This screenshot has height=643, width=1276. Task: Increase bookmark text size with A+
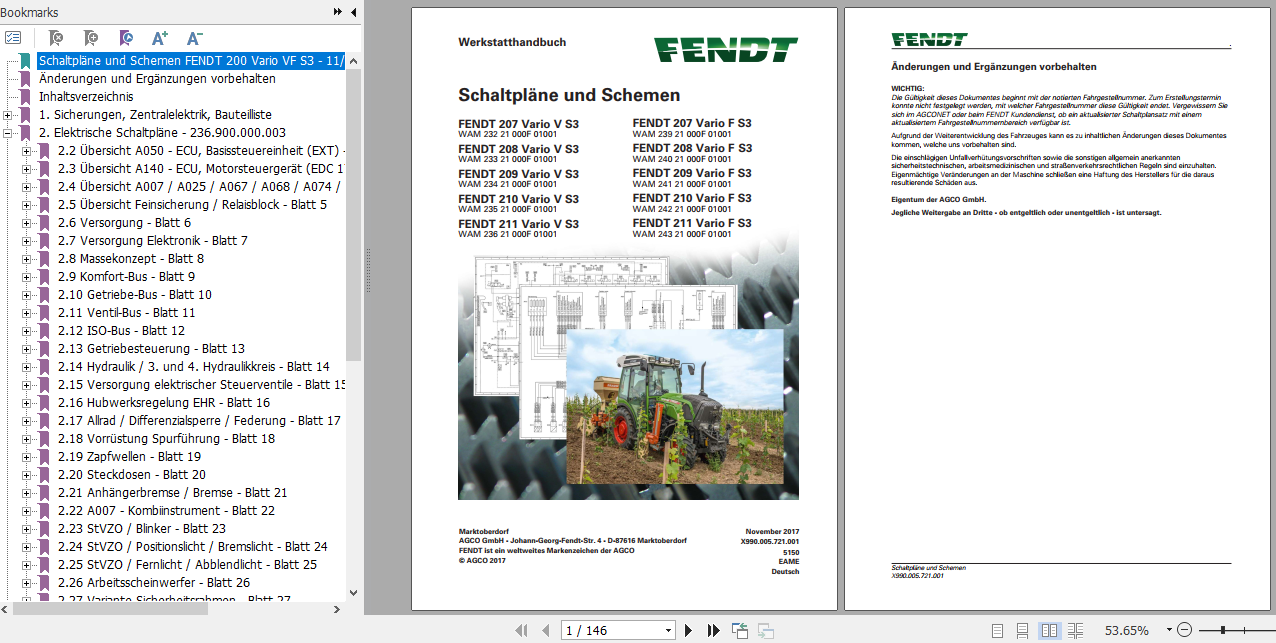(160, 38)
